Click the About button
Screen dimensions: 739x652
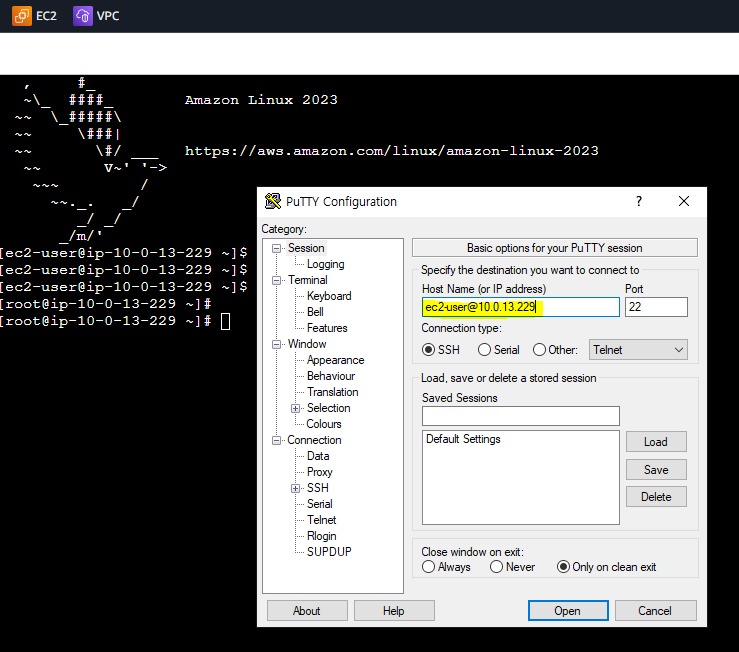click(307, 611)
